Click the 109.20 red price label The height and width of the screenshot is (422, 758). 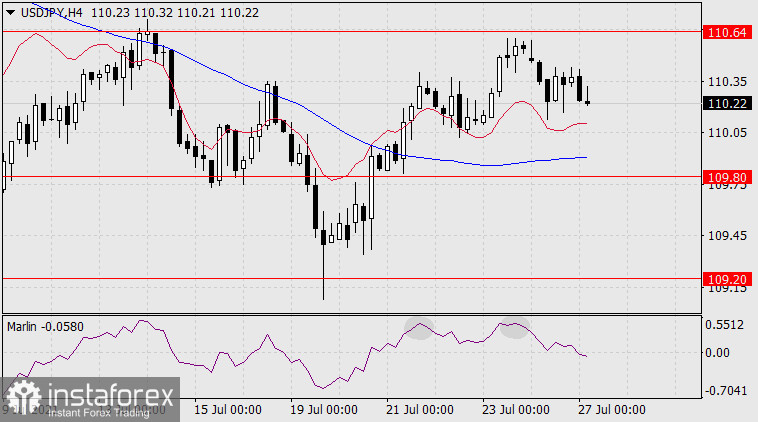pyautogui.click(x=729, y=279)
